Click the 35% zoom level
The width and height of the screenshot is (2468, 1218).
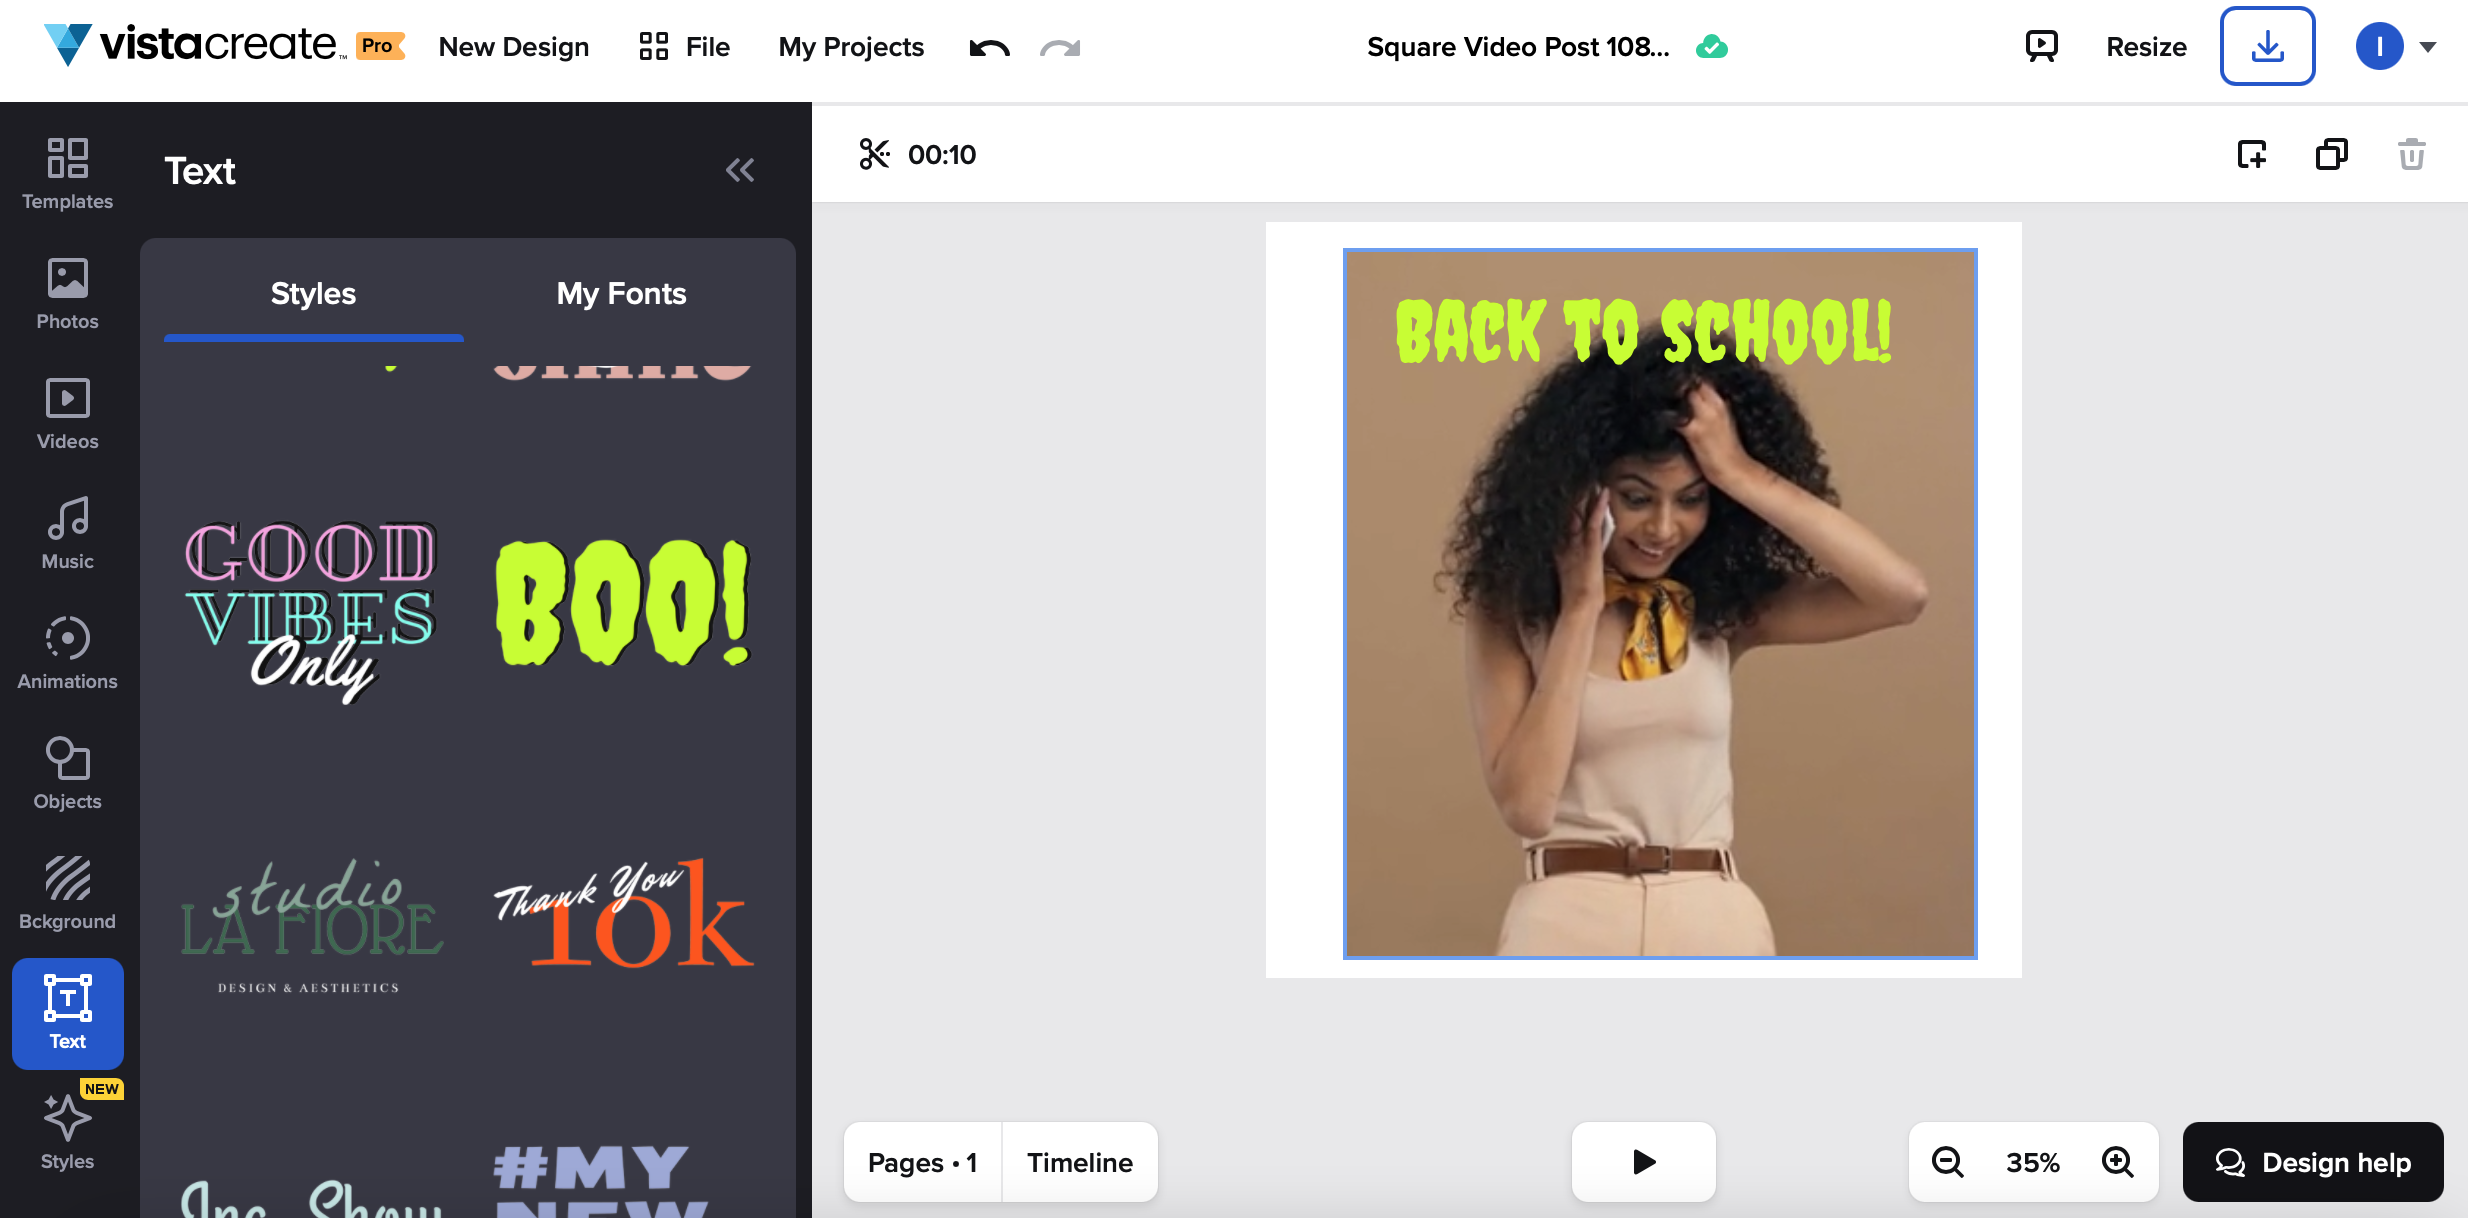coord(2032,1162)
